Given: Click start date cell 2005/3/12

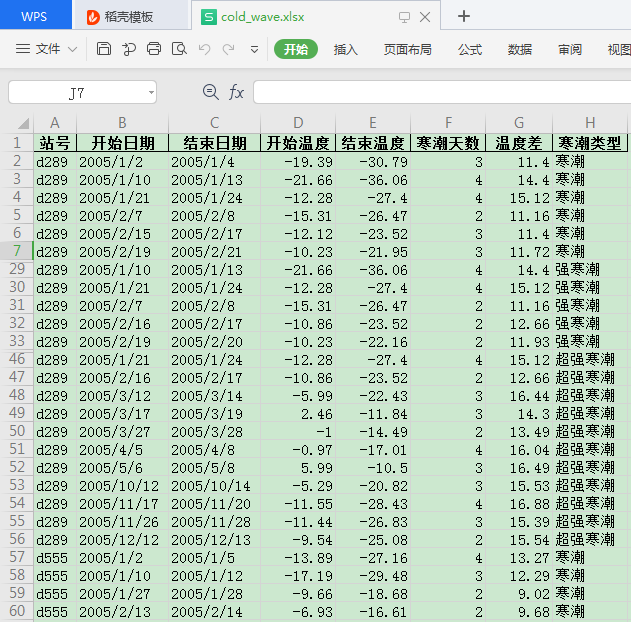Looking at the screenshot, I should 122,396.
